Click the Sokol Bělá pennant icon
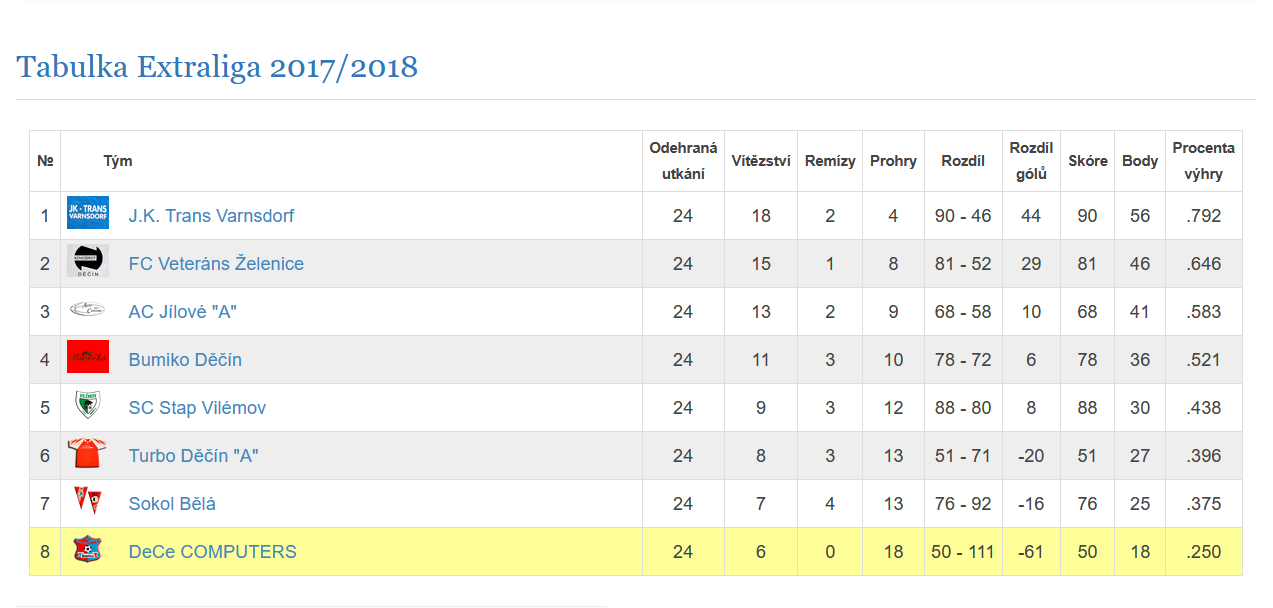The height and width of the screenshot is (608, 1273). pyautogui.click(x=88, y=501)
